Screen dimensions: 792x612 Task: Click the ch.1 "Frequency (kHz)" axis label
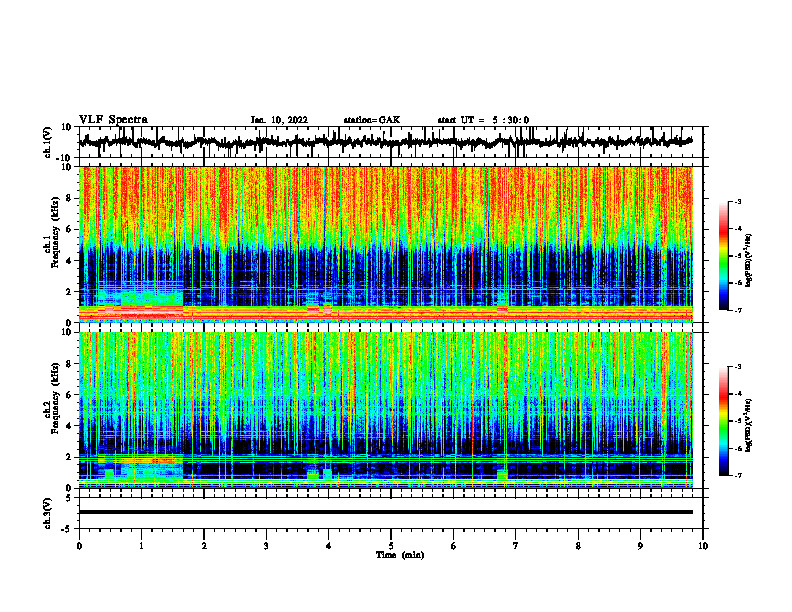54,230
